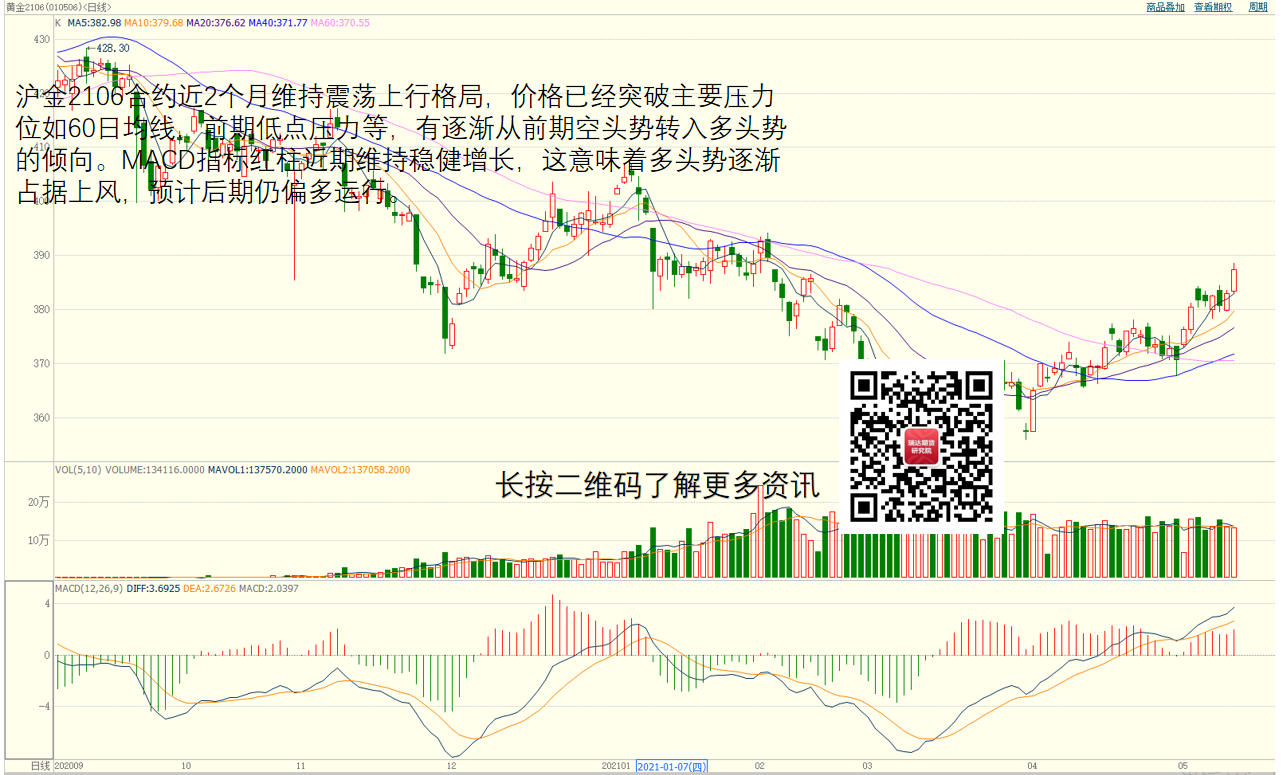The width and height of the screenshot is (1281, 775).
Task: Click the orange MA10:379.68 label
Action: [154, 23]
